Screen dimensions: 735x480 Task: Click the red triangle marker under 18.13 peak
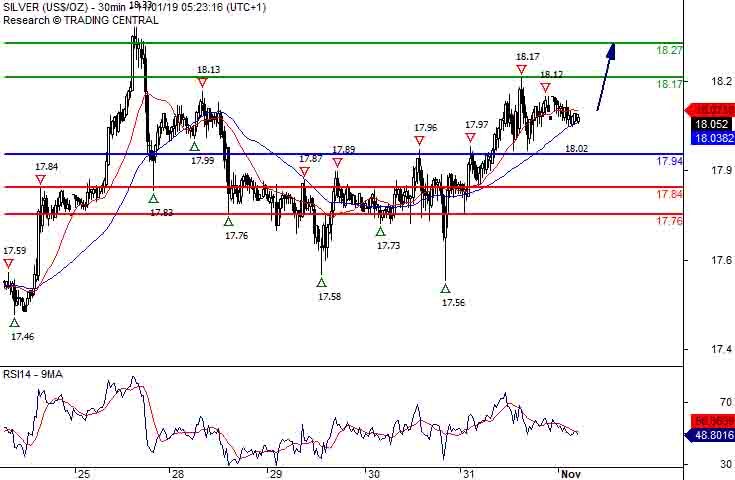point(202,82)
